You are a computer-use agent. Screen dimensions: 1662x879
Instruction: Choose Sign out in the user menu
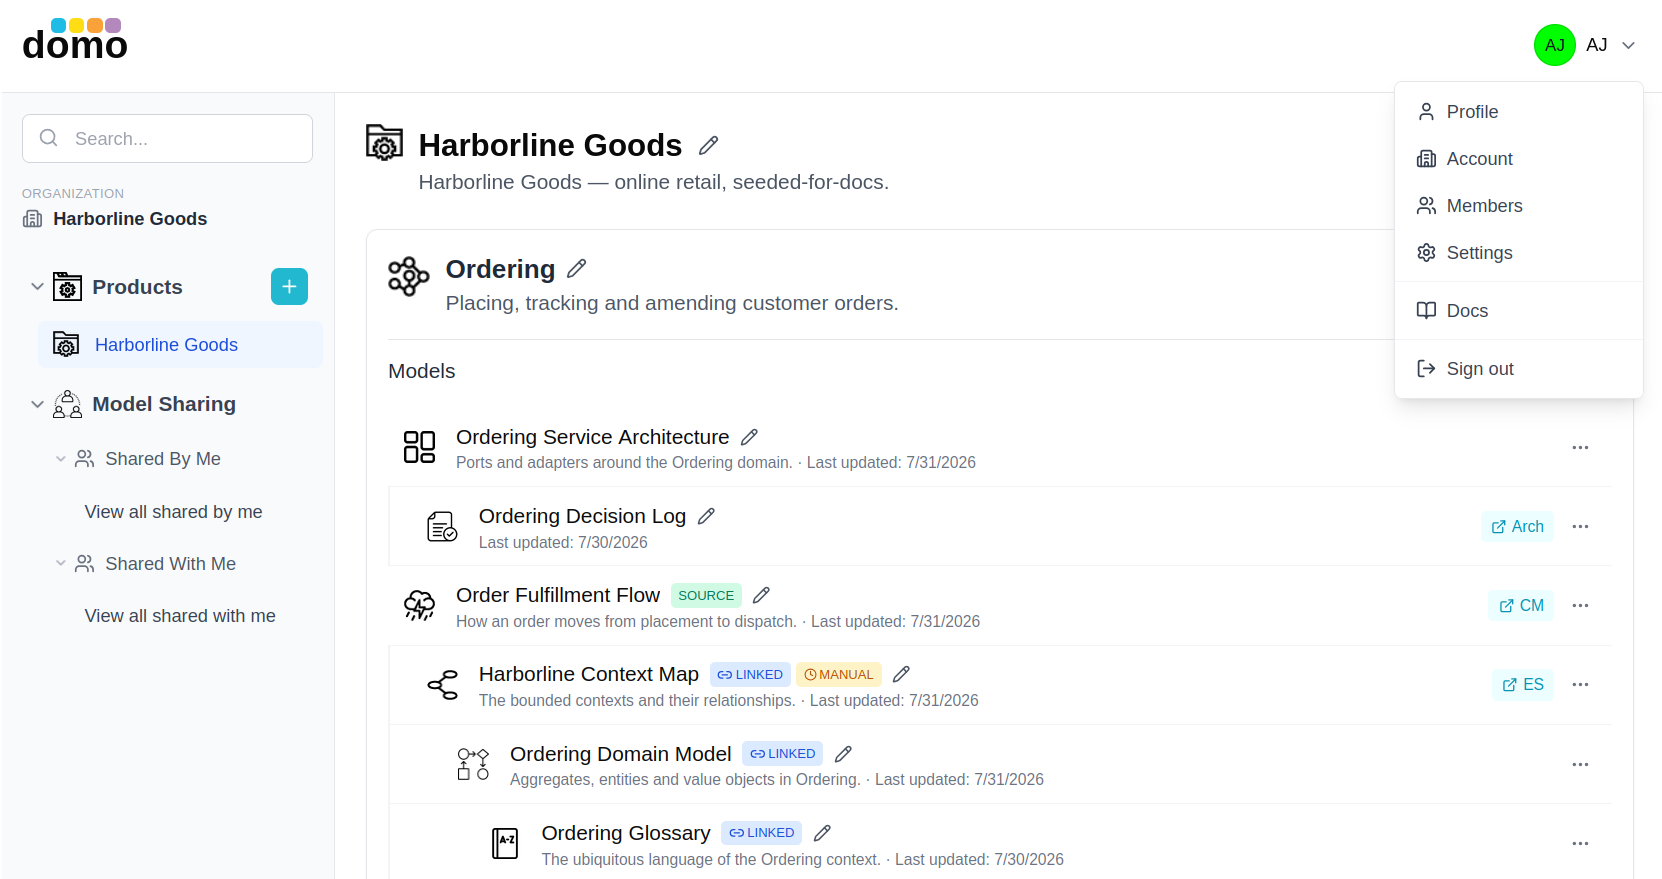tap(1518, 369)
